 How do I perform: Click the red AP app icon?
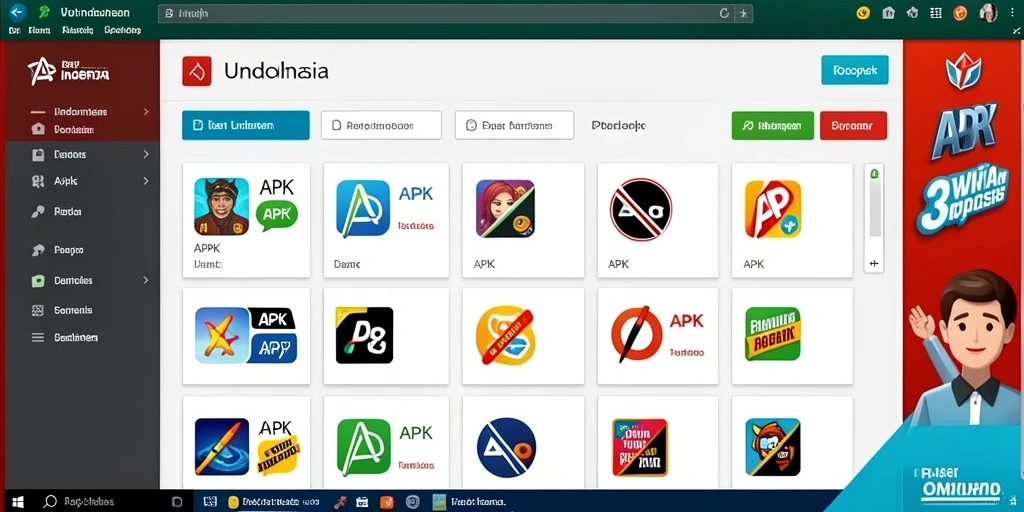(x=773, y=209)
